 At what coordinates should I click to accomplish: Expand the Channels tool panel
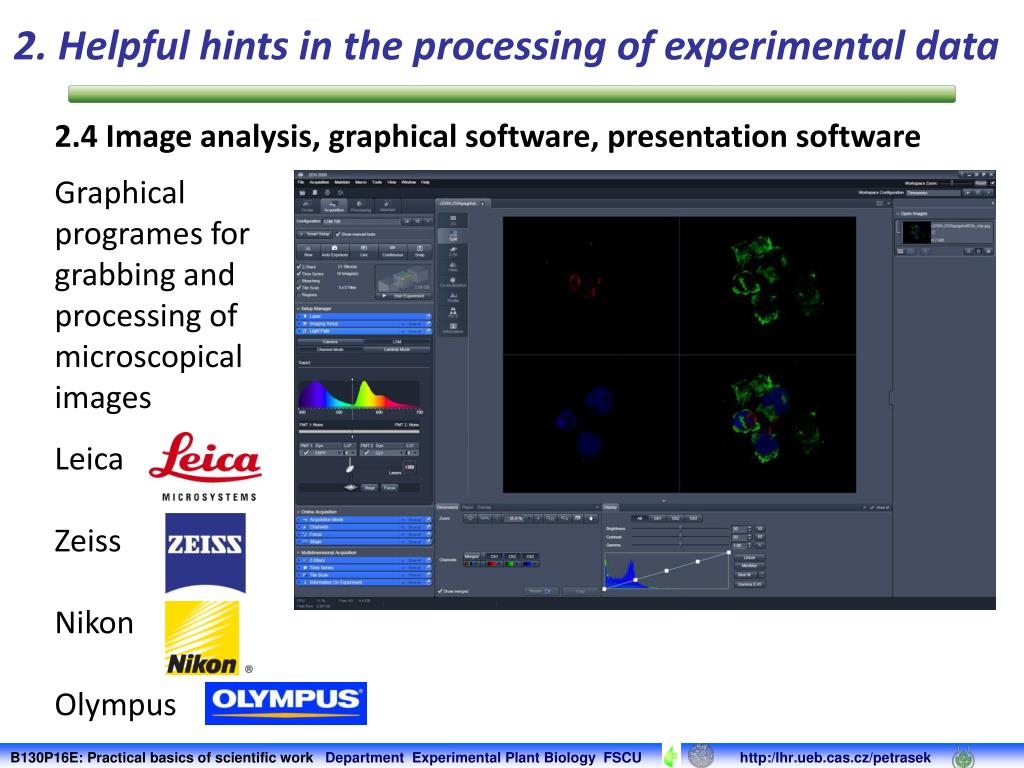tap(299, 527)
